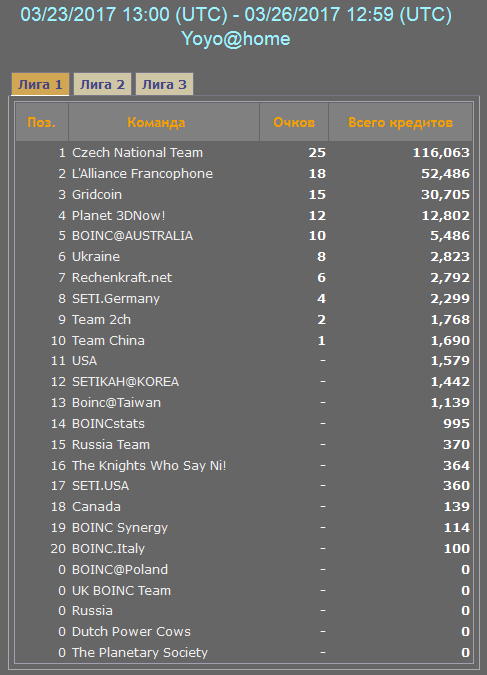Image resolution: width=487 pixels, height=675 pixels.
Task: Click The Planetary Society team name
Action: (140, 653)
